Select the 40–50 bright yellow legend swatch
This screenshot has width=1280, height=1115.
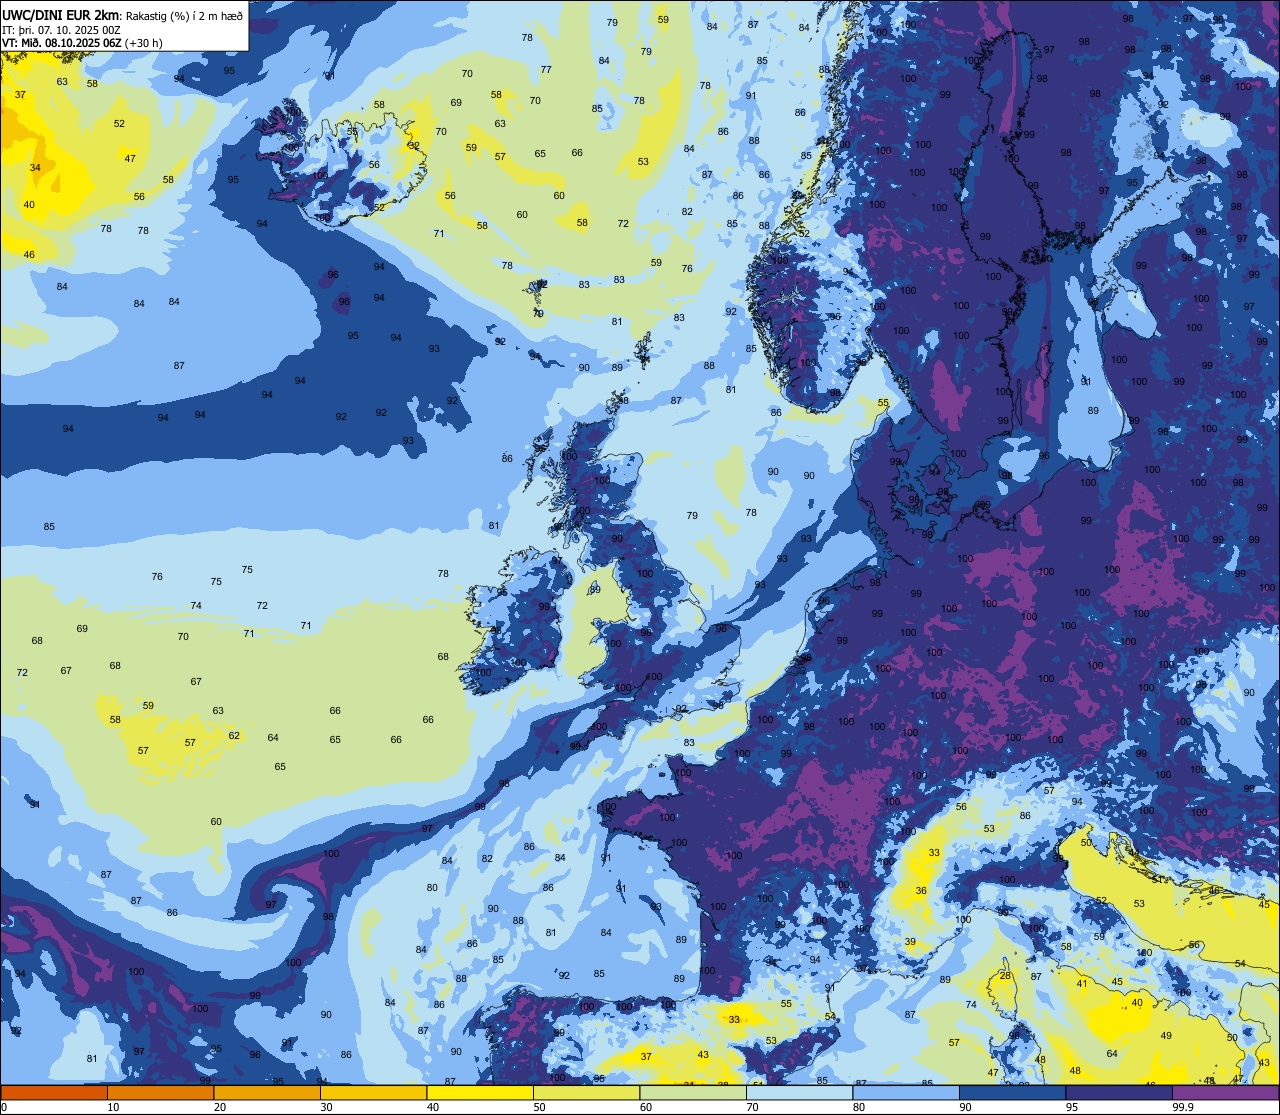point(479,1093)
